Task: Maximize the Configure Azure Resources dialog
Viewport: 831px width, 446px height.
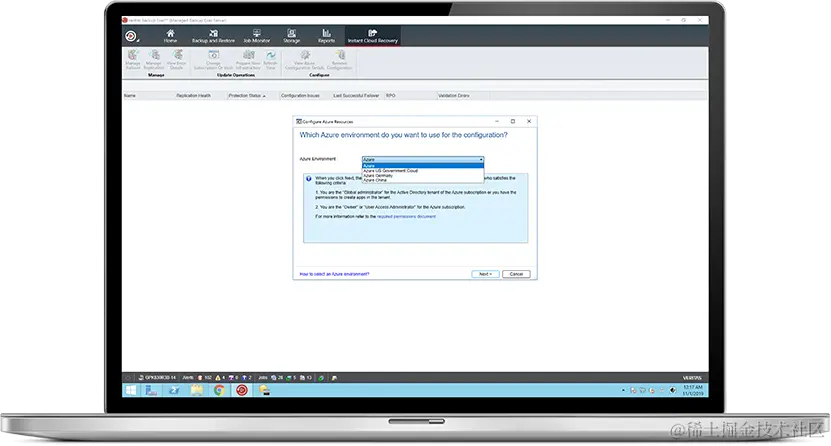Action: tap(512, 121)
